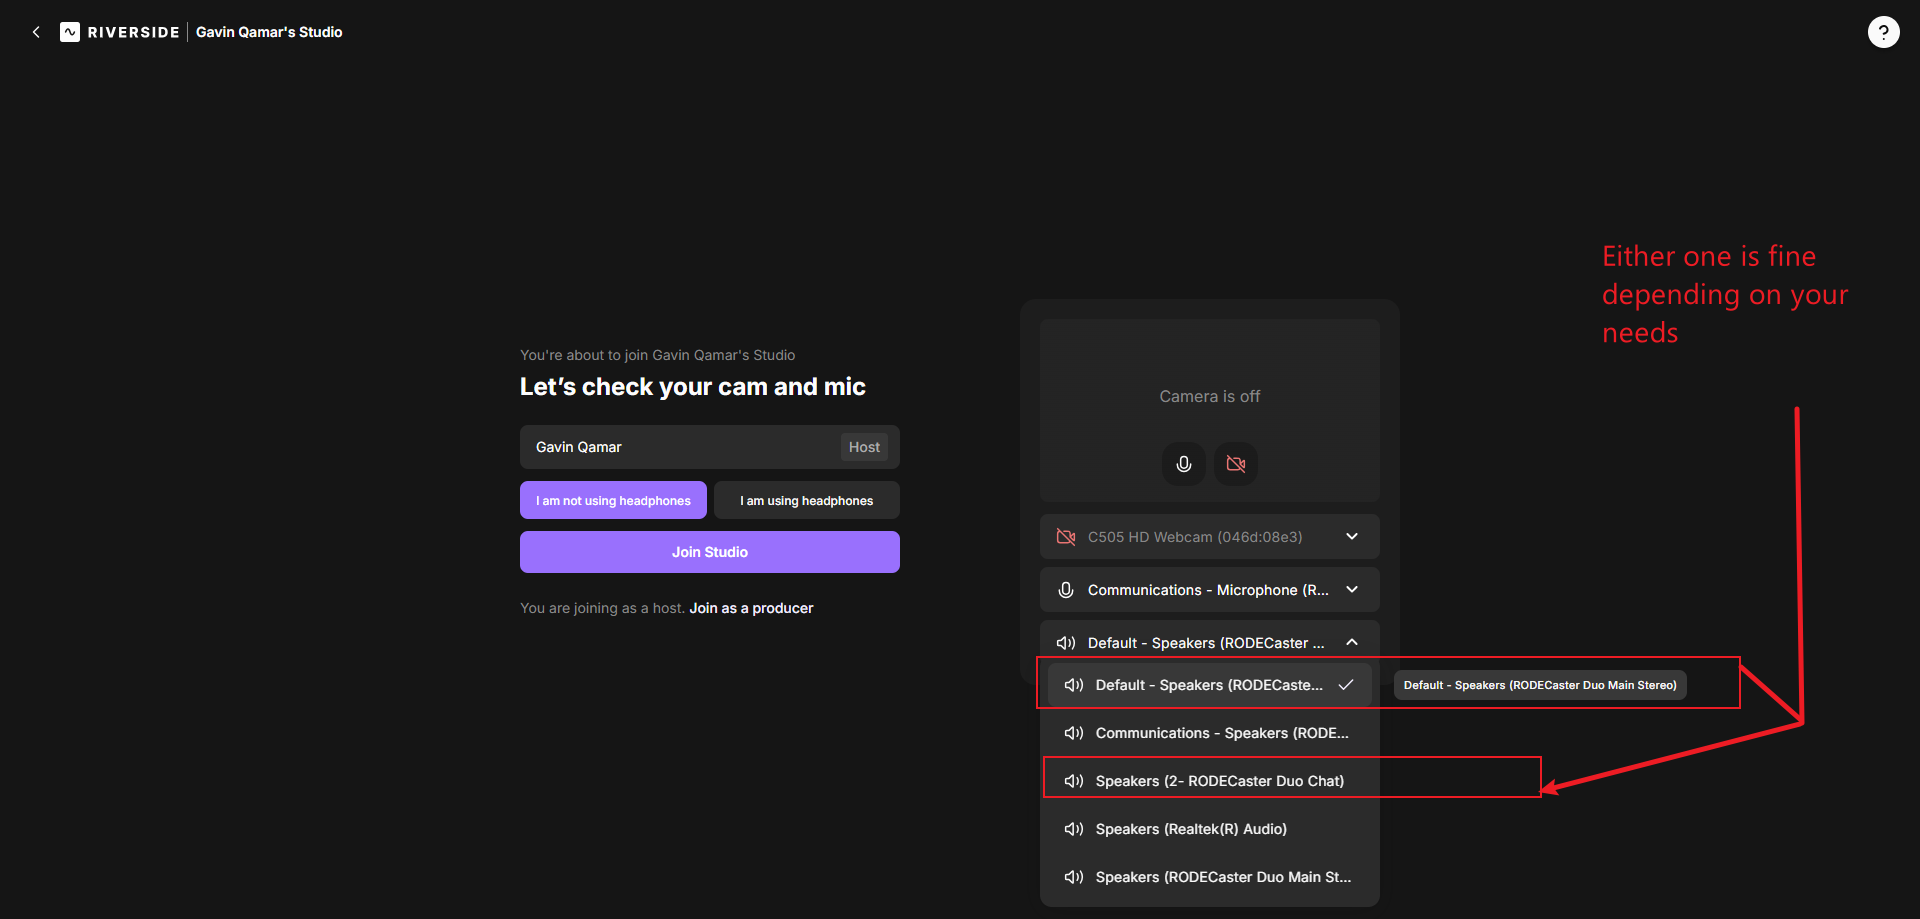This screenshot has width=1920, height=919.
Task: Click the RIVERSIDE wordmark text
Action: point(133,32)
